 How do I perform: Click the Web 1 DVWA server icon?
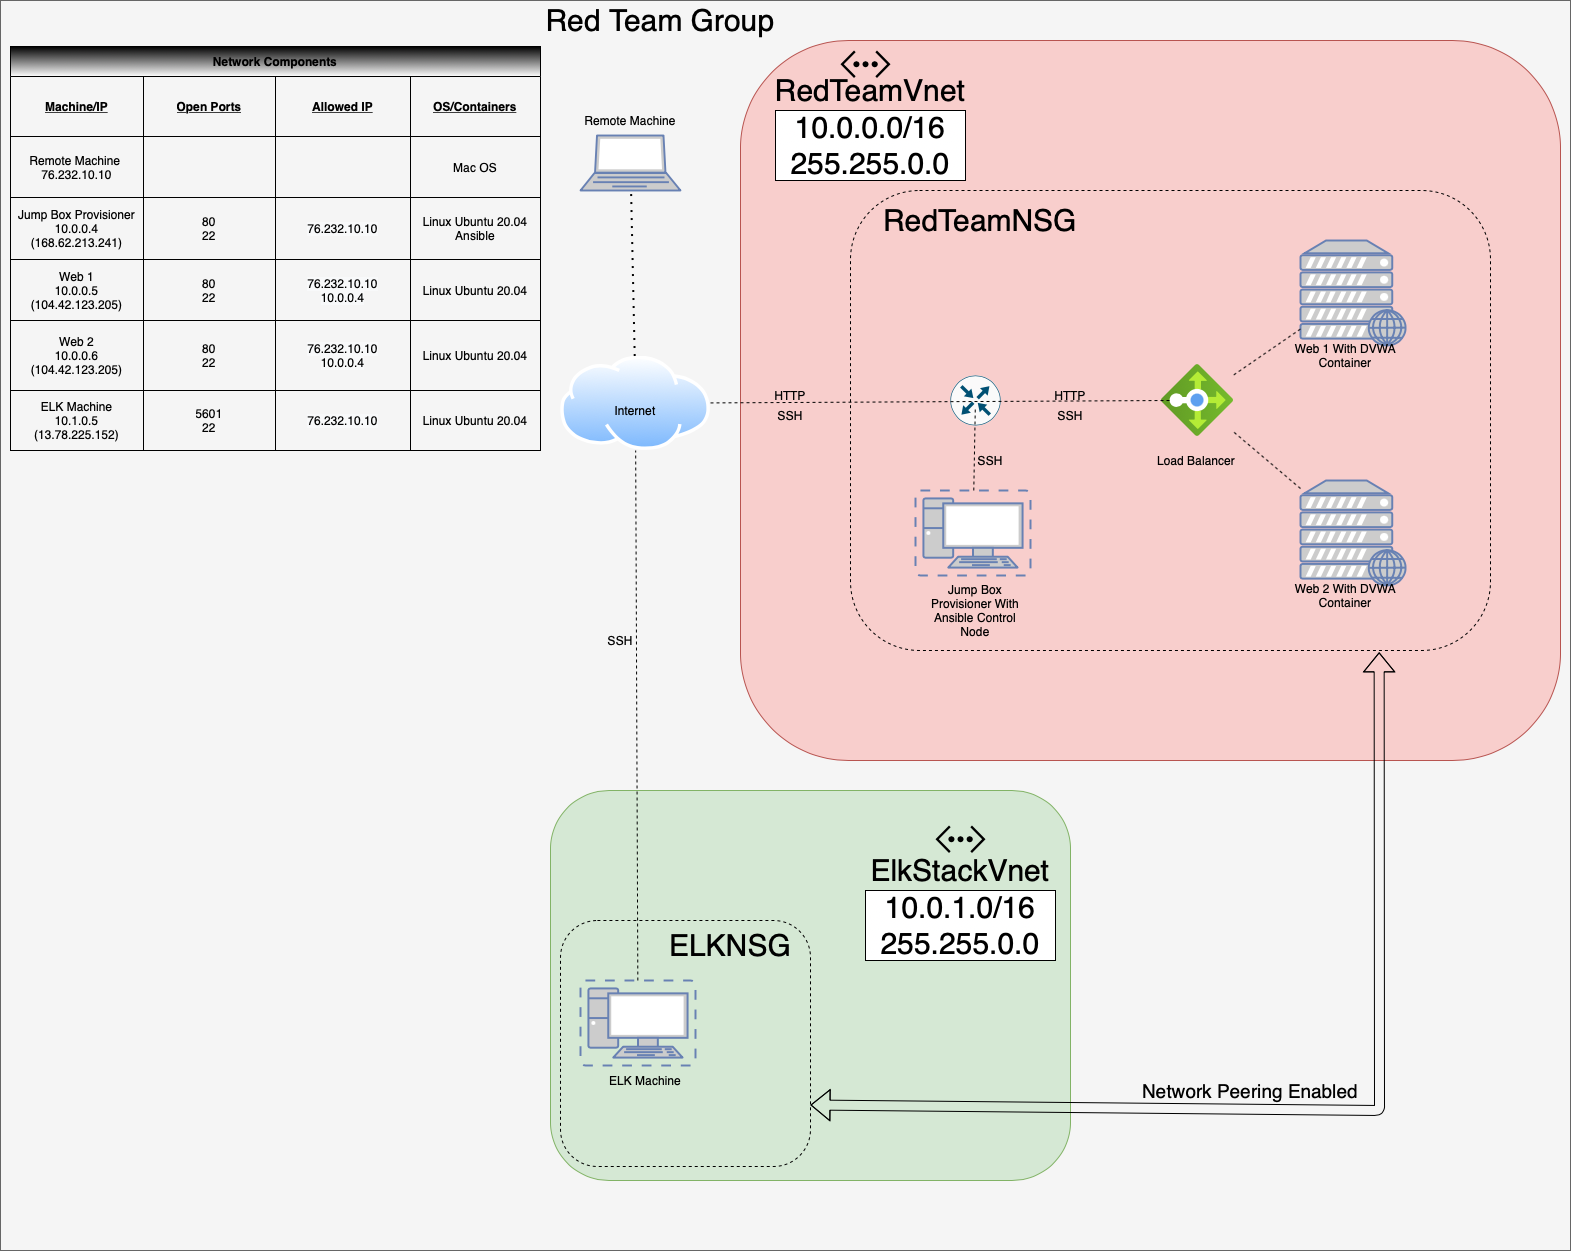[x=1352, y=291]
